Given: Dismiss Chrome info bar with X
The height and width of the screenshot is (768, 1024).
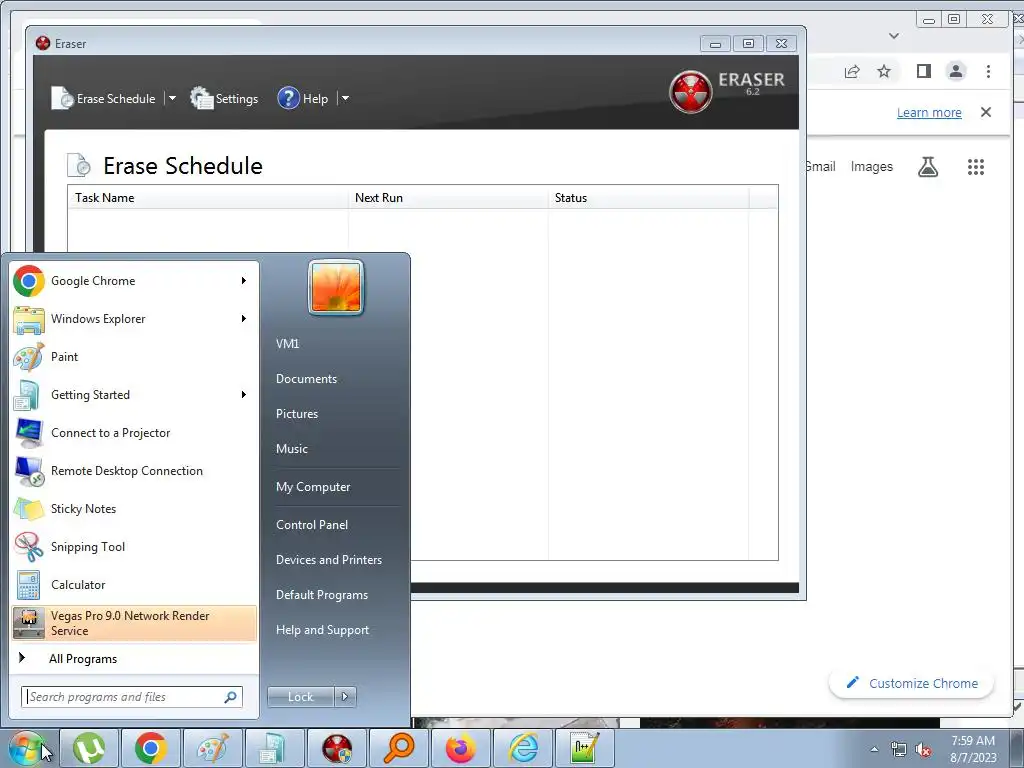Looking at the screenshot, I should [x=986, y=112].
